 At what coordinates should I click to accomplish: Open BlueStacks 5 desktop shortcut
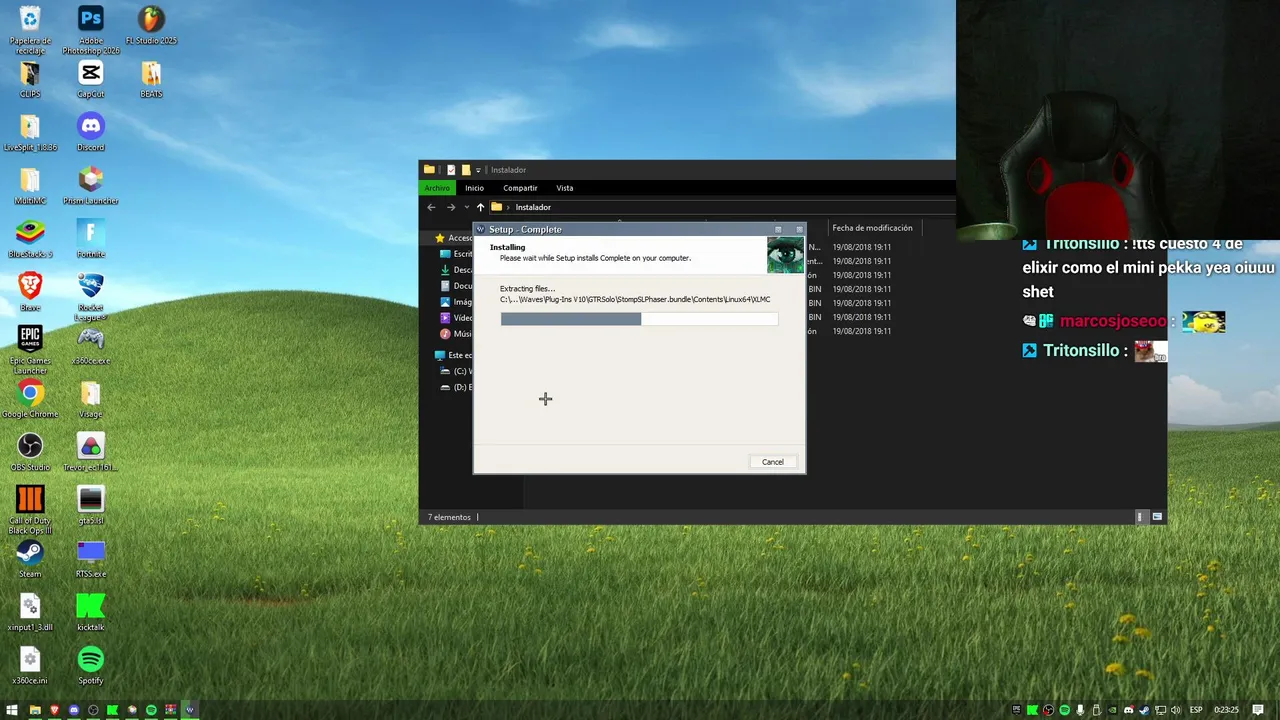(x=30, y=239)
